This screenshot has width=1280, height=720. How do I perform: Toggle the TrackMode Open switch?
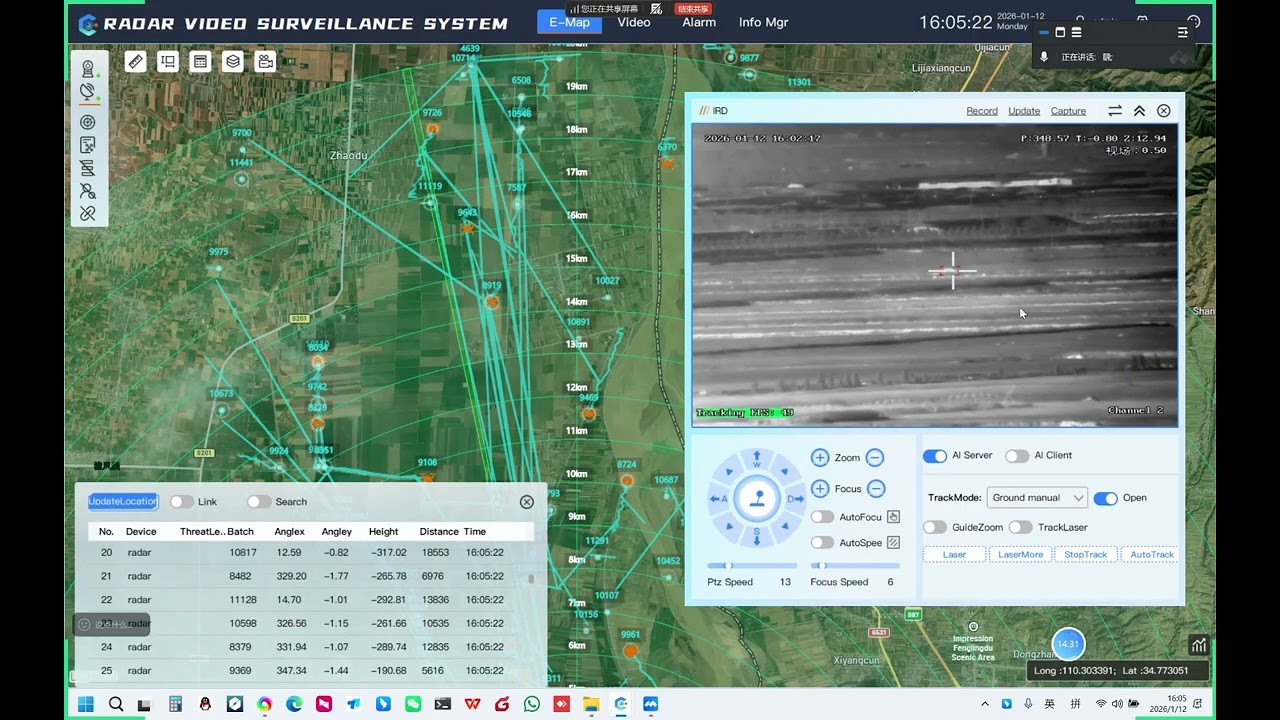click(x=1105, y=498)
